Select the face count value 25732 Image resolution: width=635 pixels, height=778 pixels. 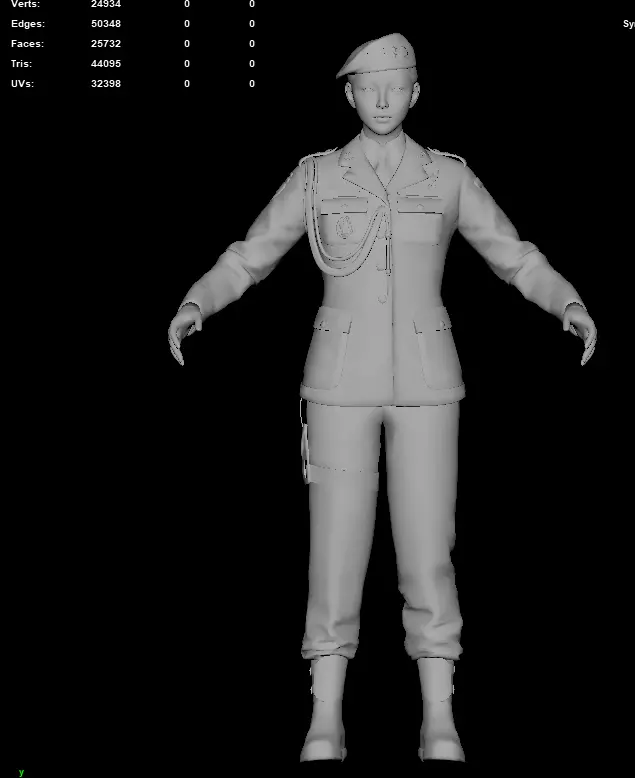(x=106, y=44)
